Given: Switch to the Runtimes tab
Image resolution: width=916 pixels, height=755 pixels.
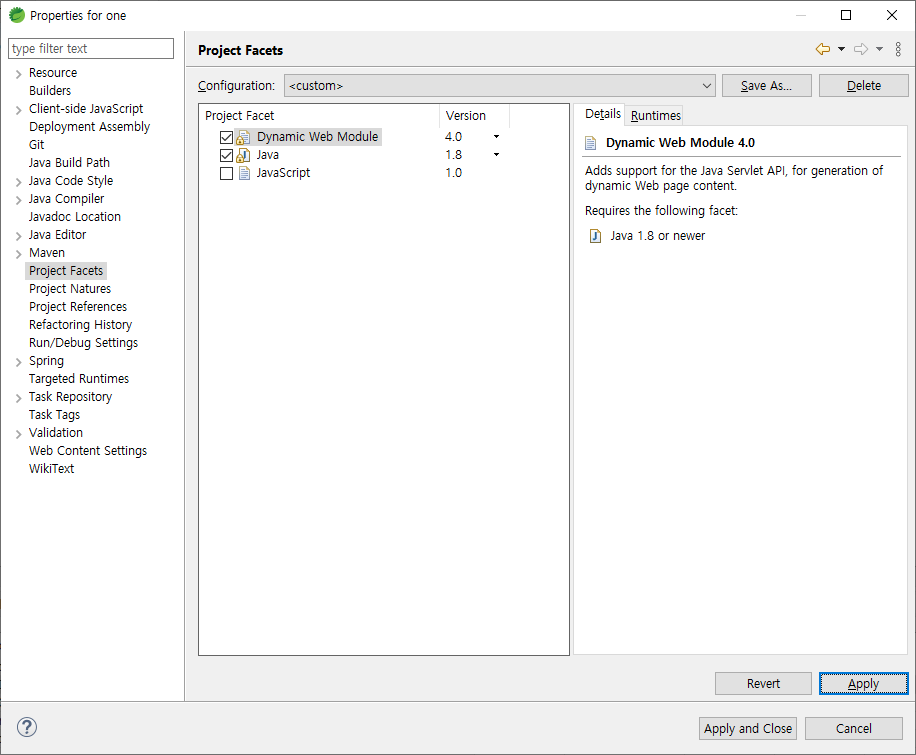Looking at the screenshot, I should click(x=655, y=116).
